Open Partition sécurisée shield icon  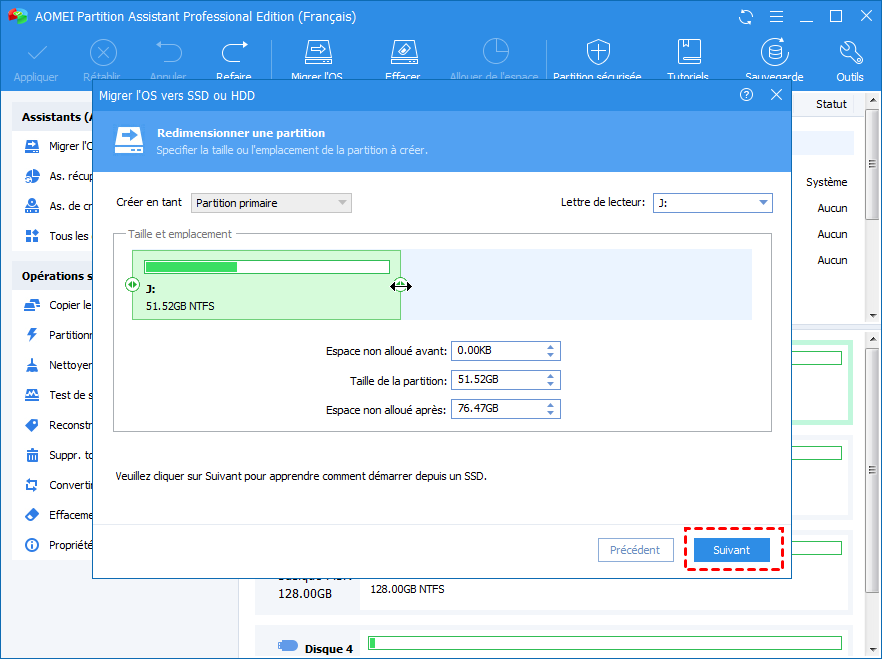598,53
